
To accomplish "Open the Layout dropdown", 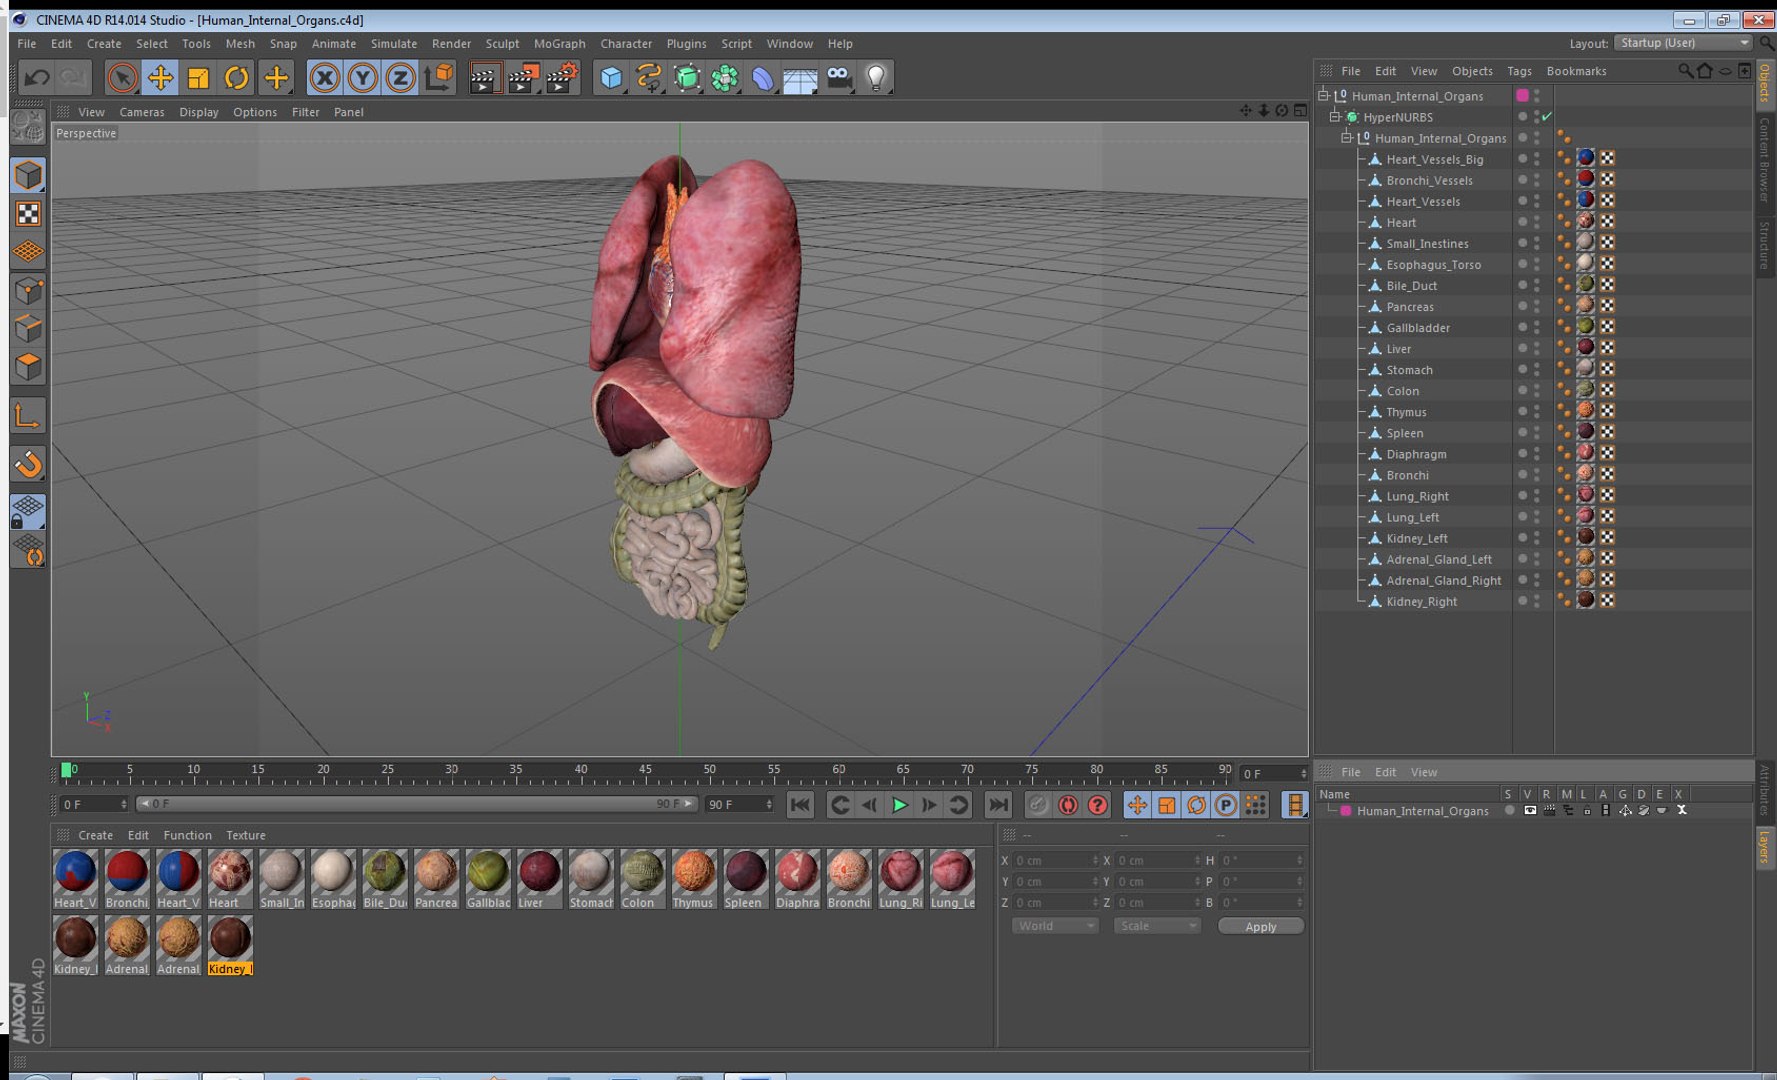I will pyautogui.click(x=1685, y=43).
